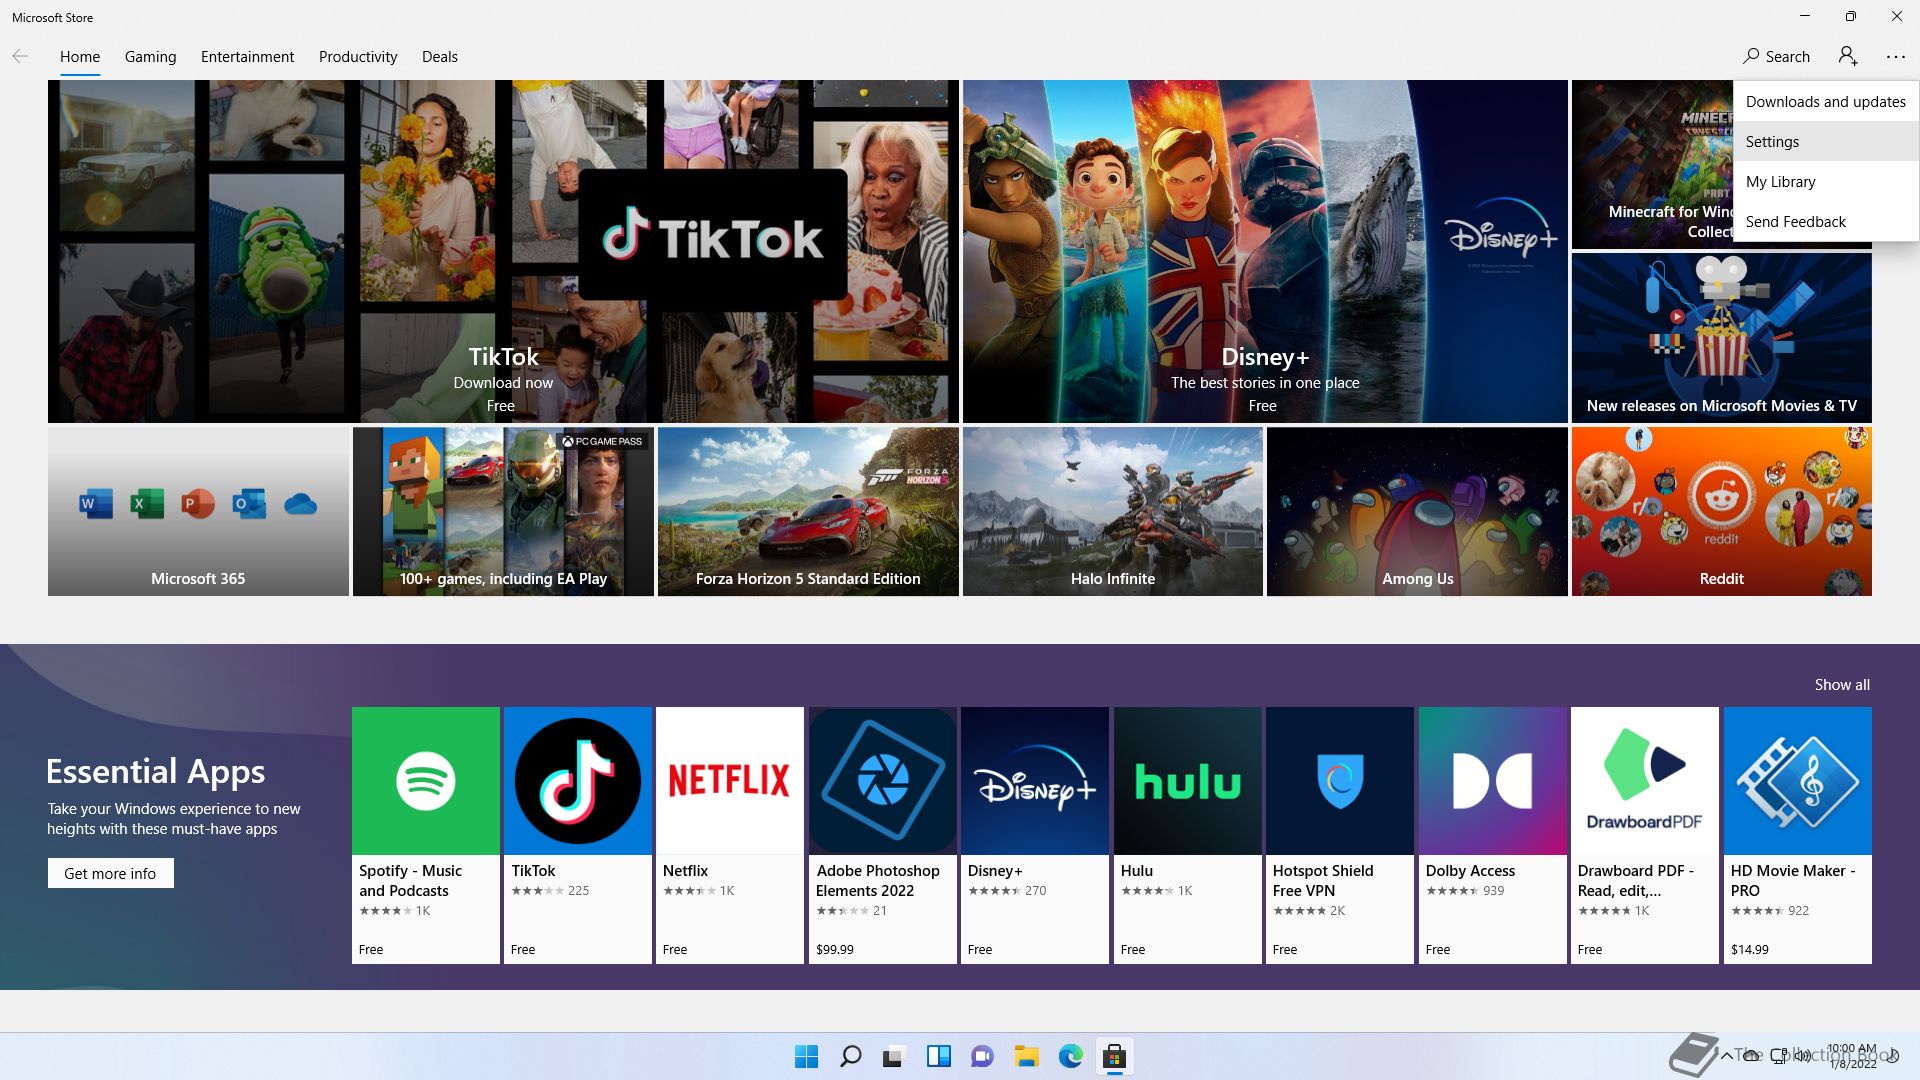Click the Get more info button
1920x1080 pixels.
[x=110, y=873]
